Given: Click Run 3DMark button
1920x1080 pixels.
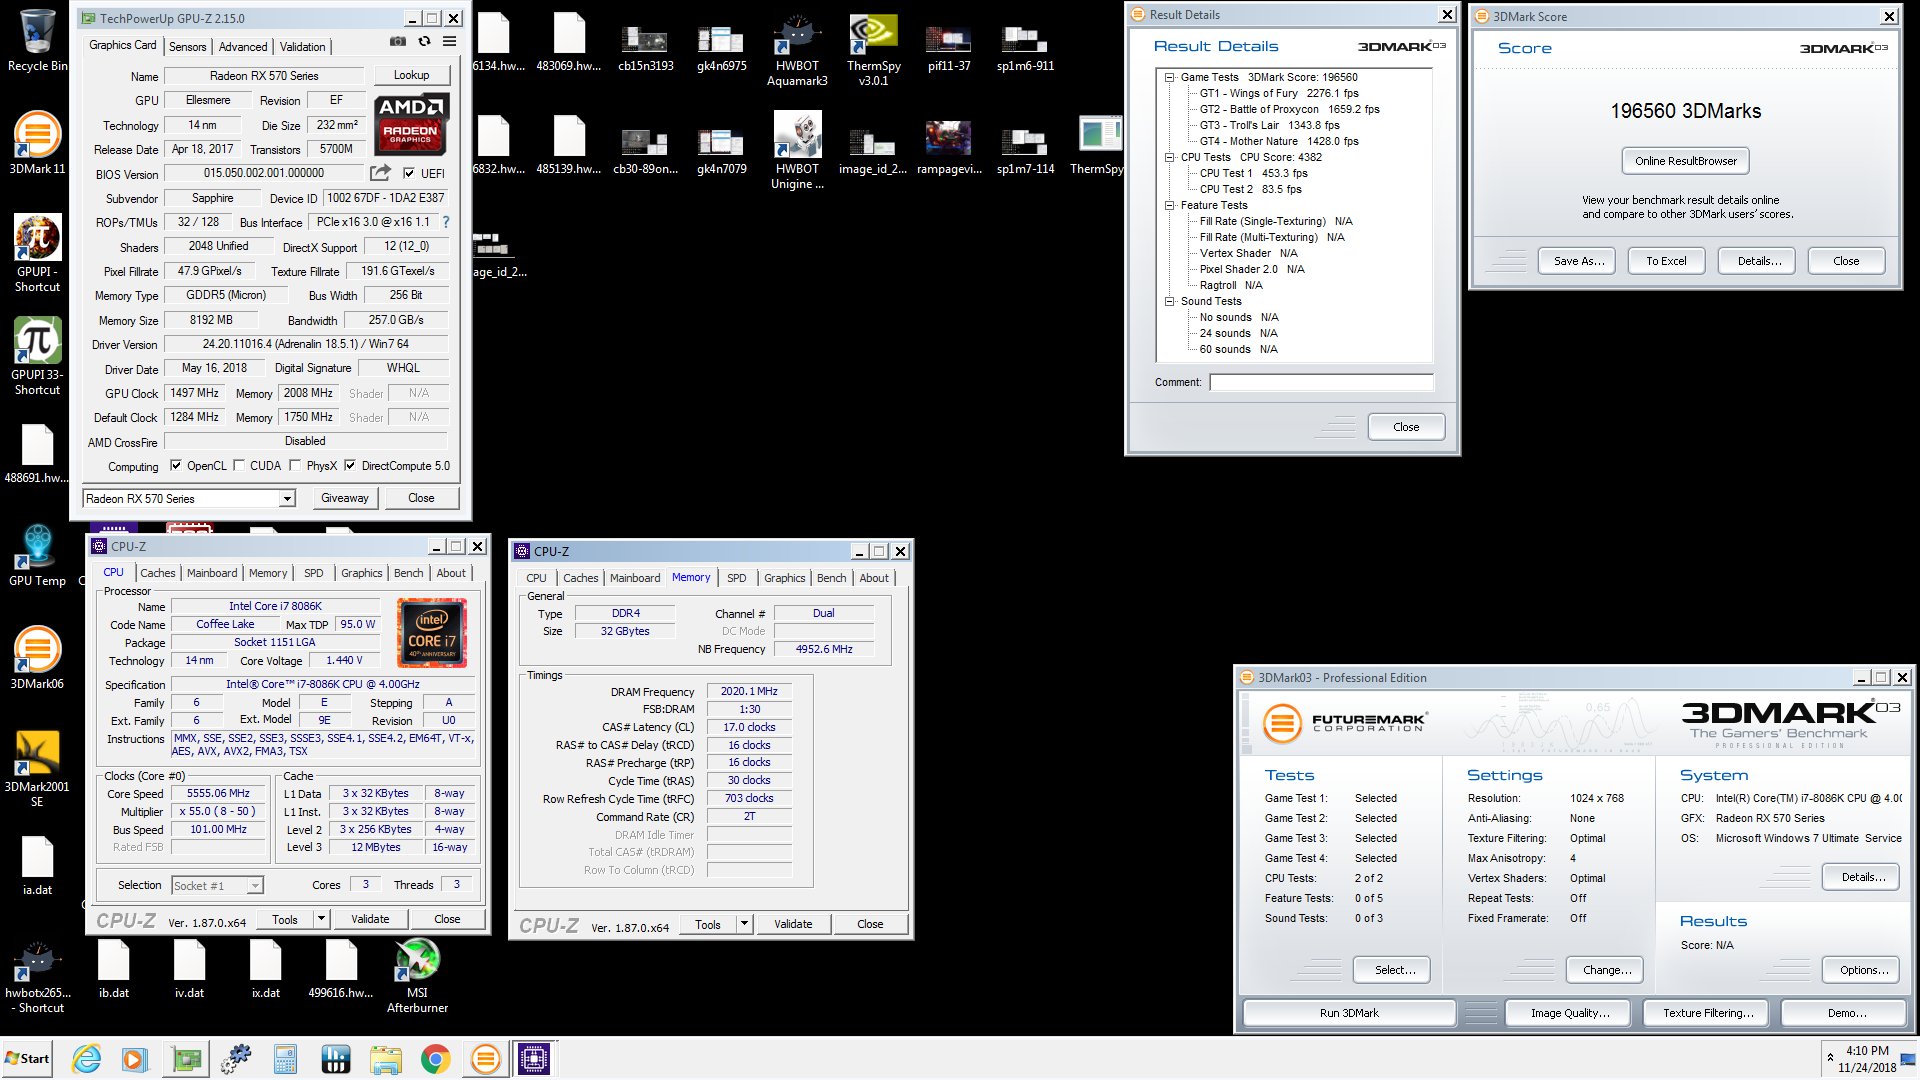Looking at the screenshot, I should [x=1349, y=1013].
